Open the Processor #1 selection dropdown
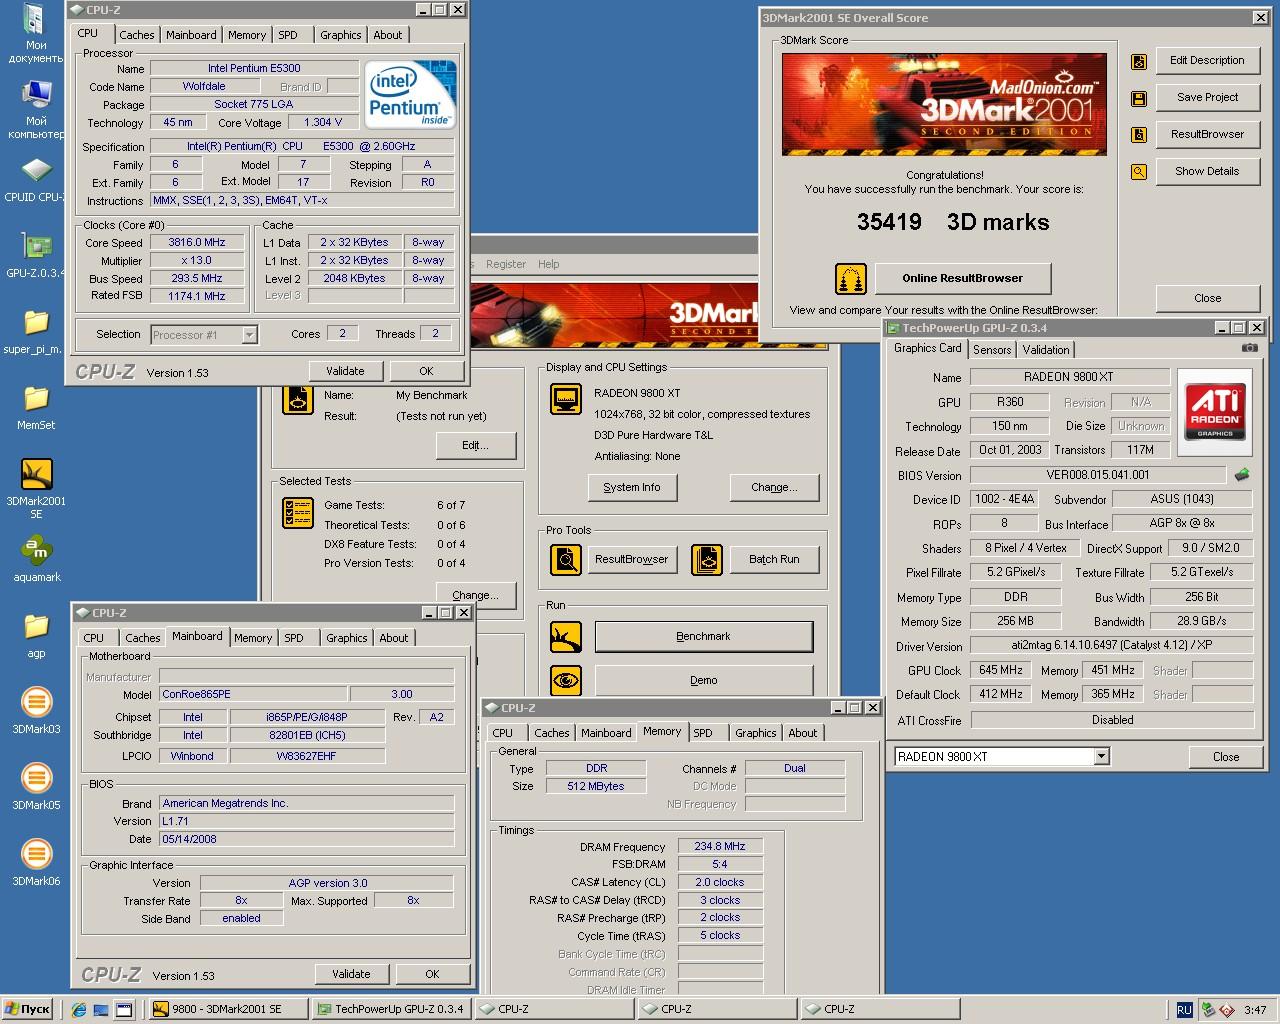 (x=249, y=335)
